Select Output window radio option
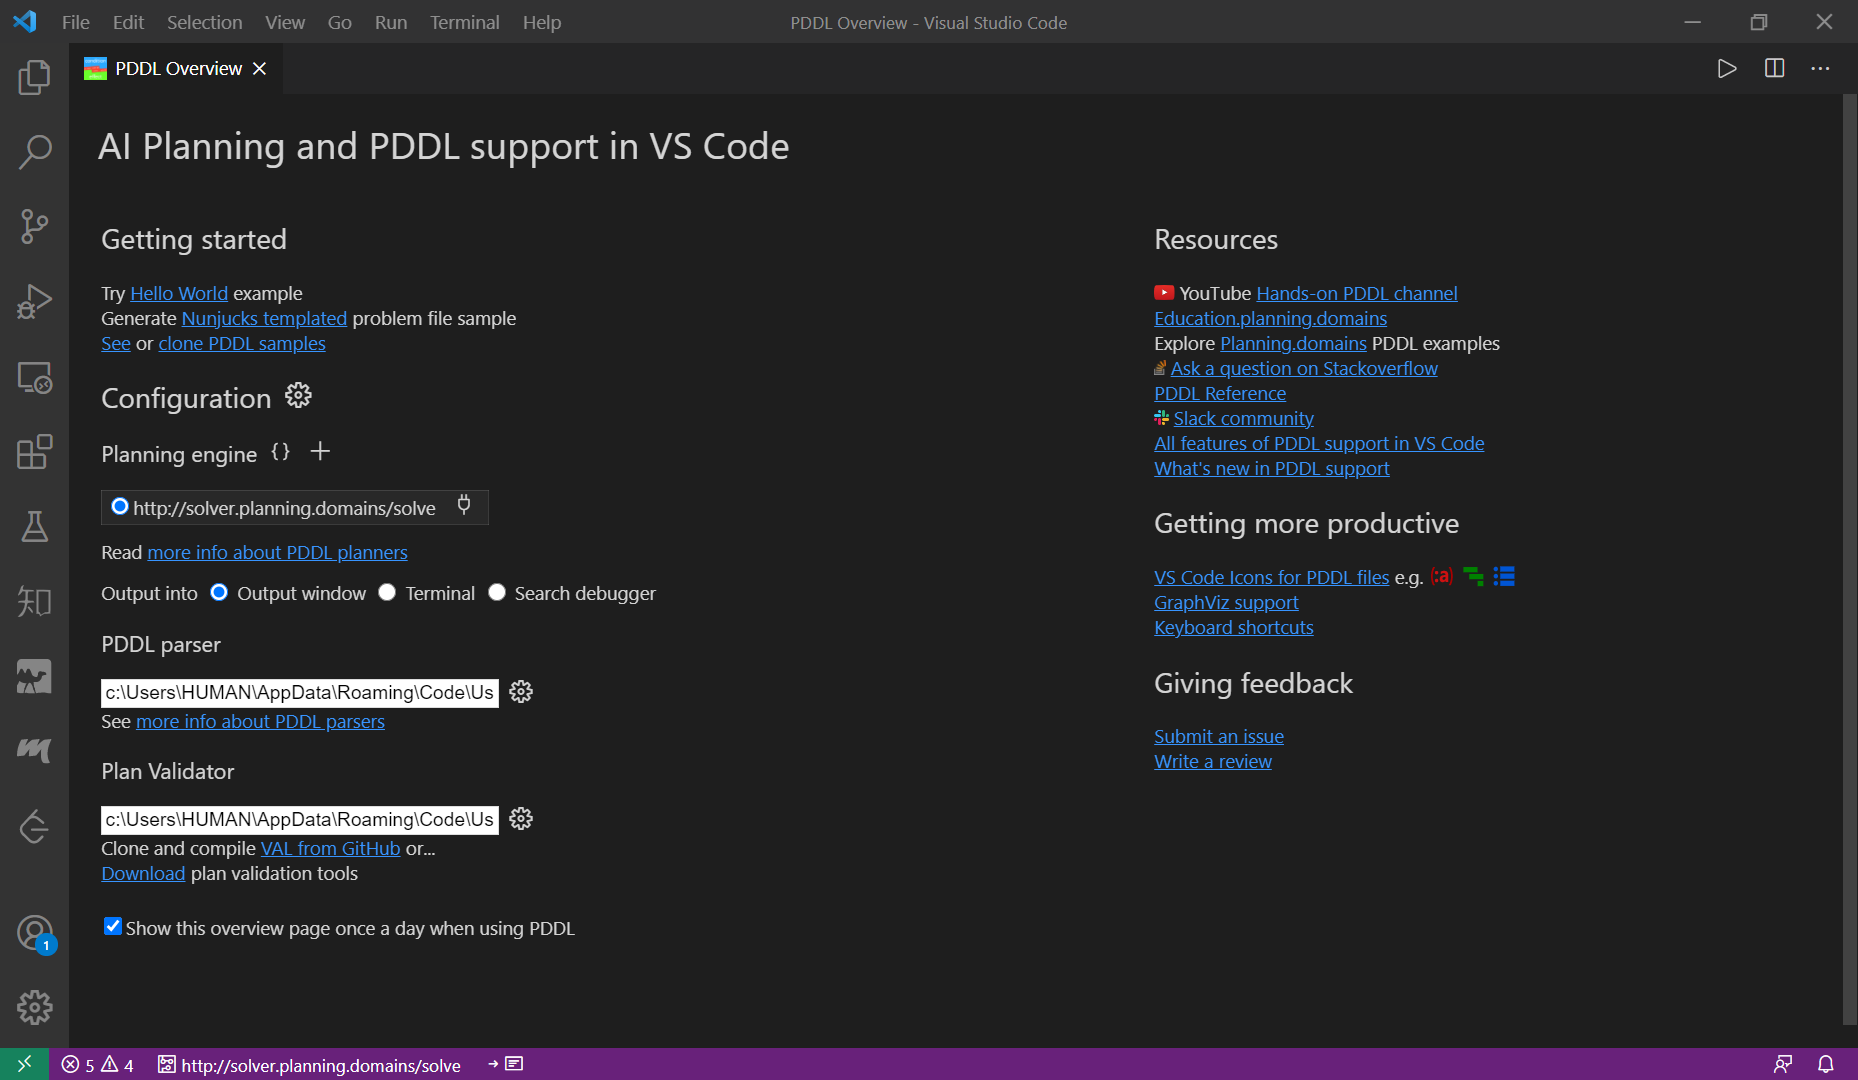 pyautogui.click(x=219, y=592)
